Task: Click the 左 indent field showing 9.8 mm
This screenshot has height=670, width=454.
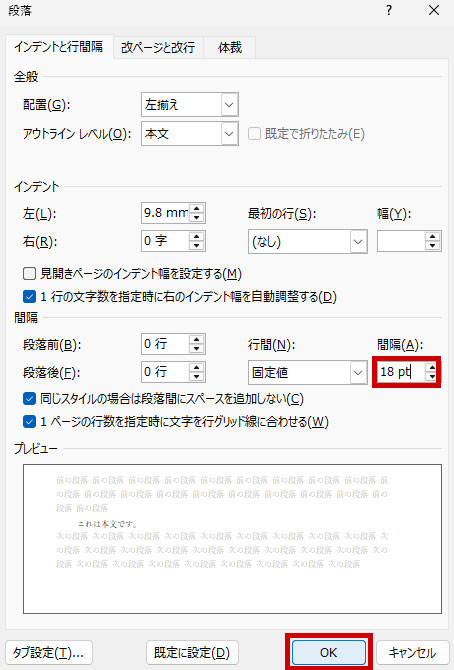Action: [x=165, y=213]
